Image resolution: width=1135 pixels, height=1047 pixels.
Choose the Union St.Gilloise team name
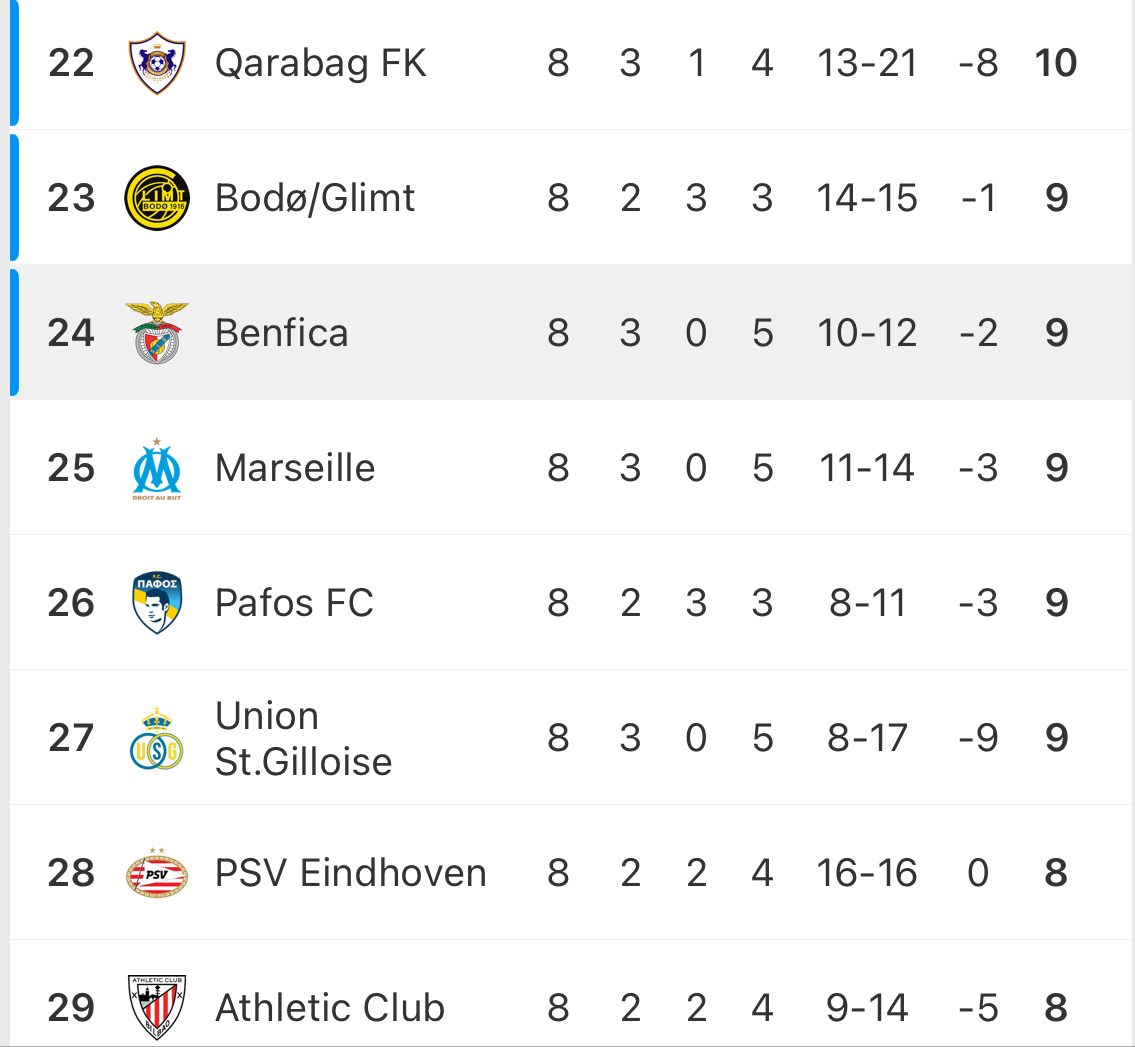[x=303, y=739]
